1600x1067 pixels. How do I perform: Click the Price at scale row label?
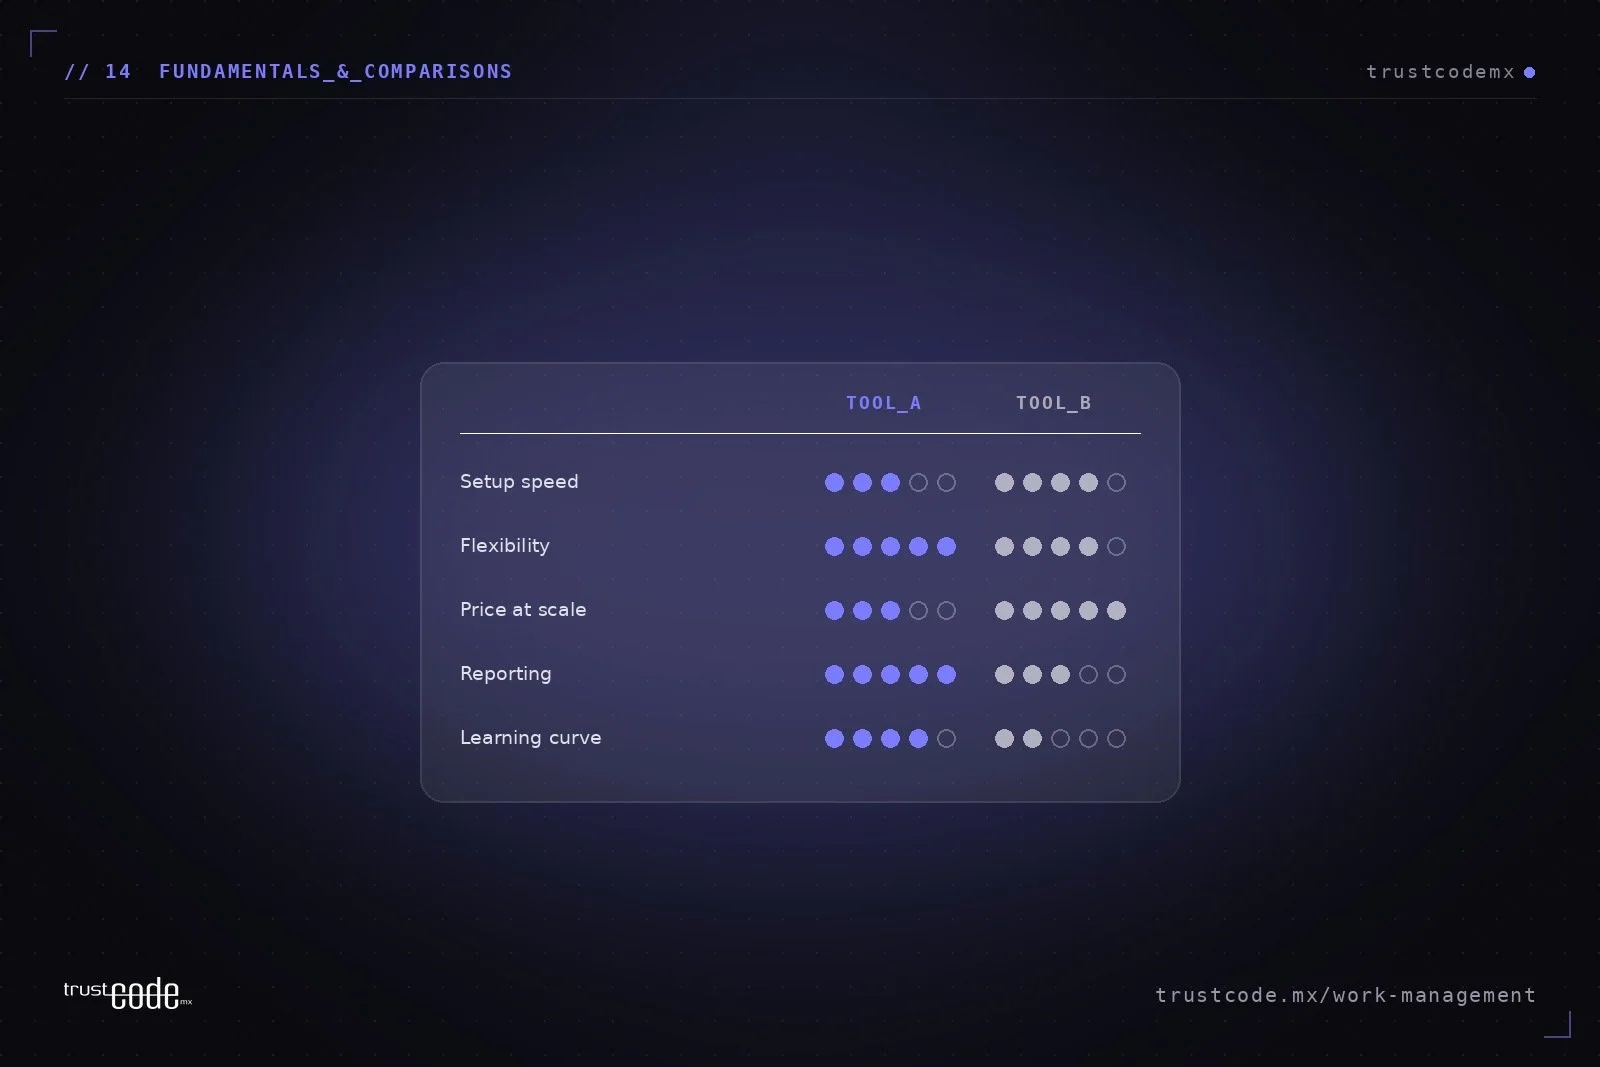(x=523, y=610)
